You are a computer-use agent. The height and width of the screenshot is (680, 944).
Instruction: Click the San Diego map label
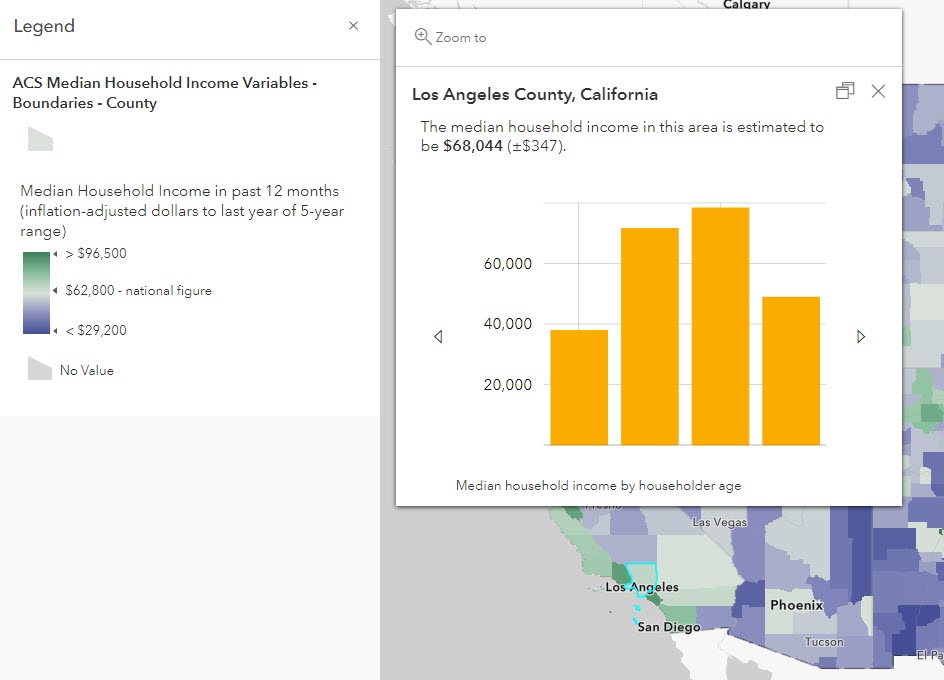669,627
